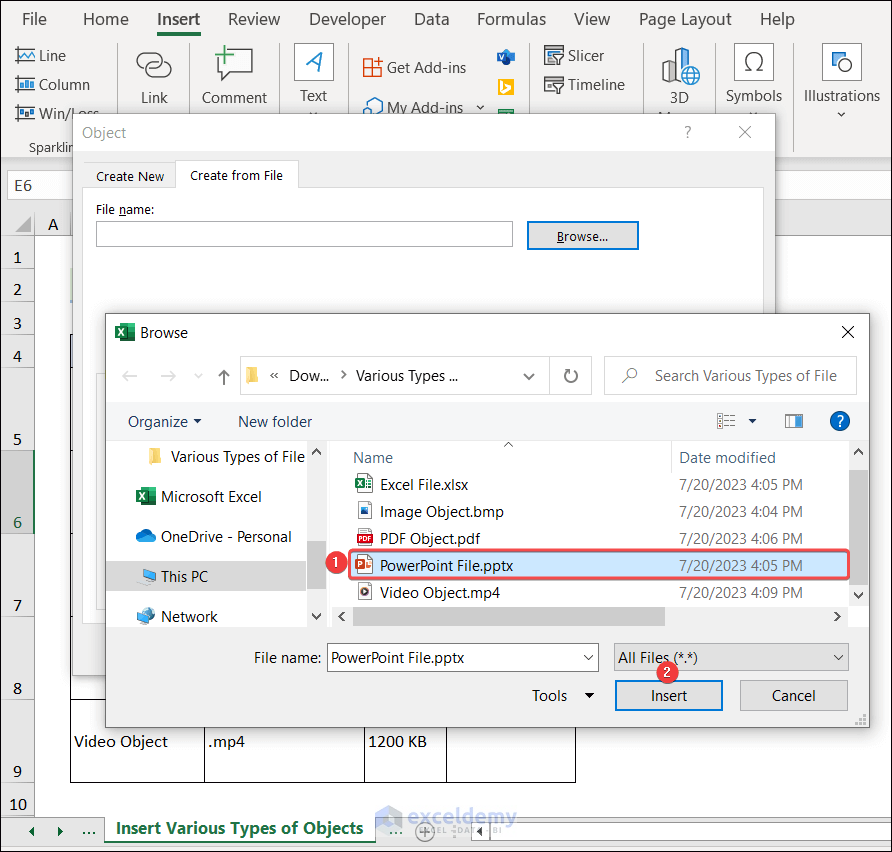The width and height of the screenshot is (892, 852).
Task: Open the File menu
Action: coord(34,19)
